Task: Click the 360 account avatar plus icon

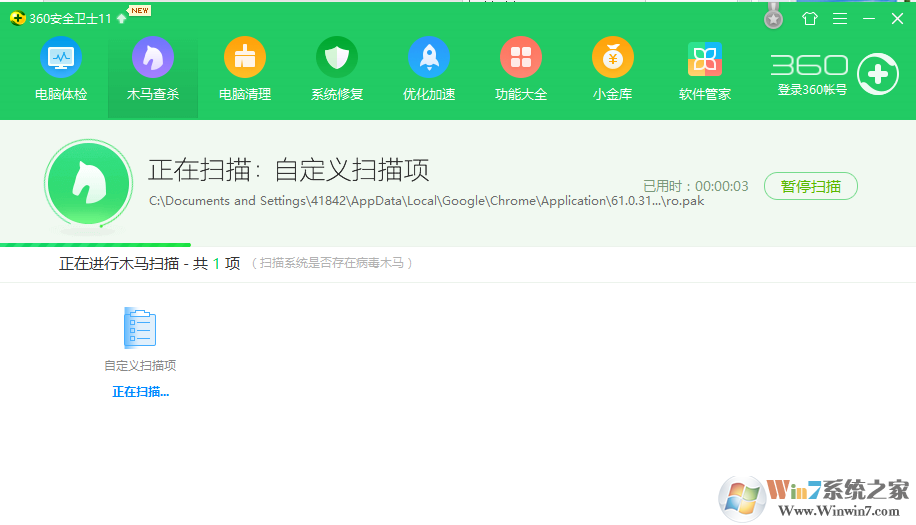Action: (877, 74)
